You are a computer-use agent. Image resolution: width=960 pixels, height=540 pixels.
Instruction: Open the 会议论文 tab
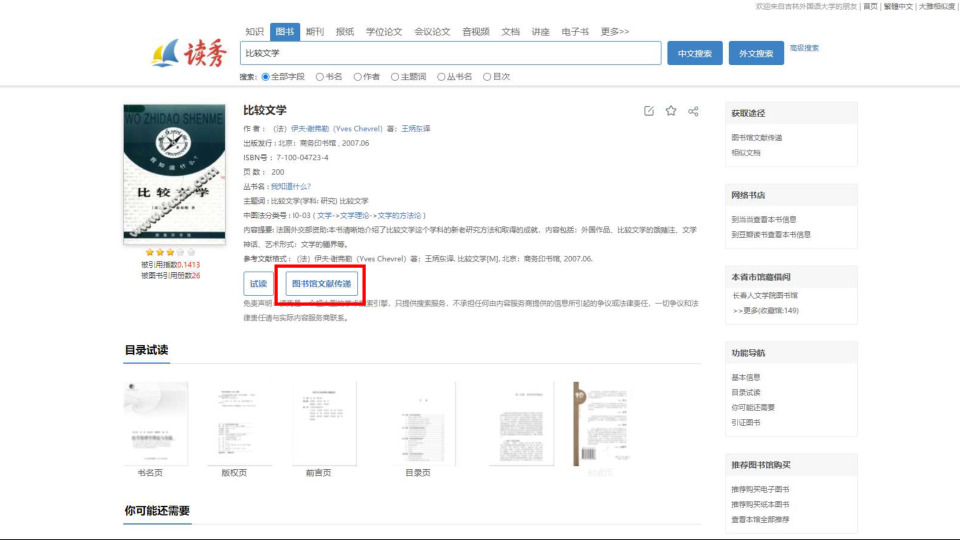coord(432,32)
